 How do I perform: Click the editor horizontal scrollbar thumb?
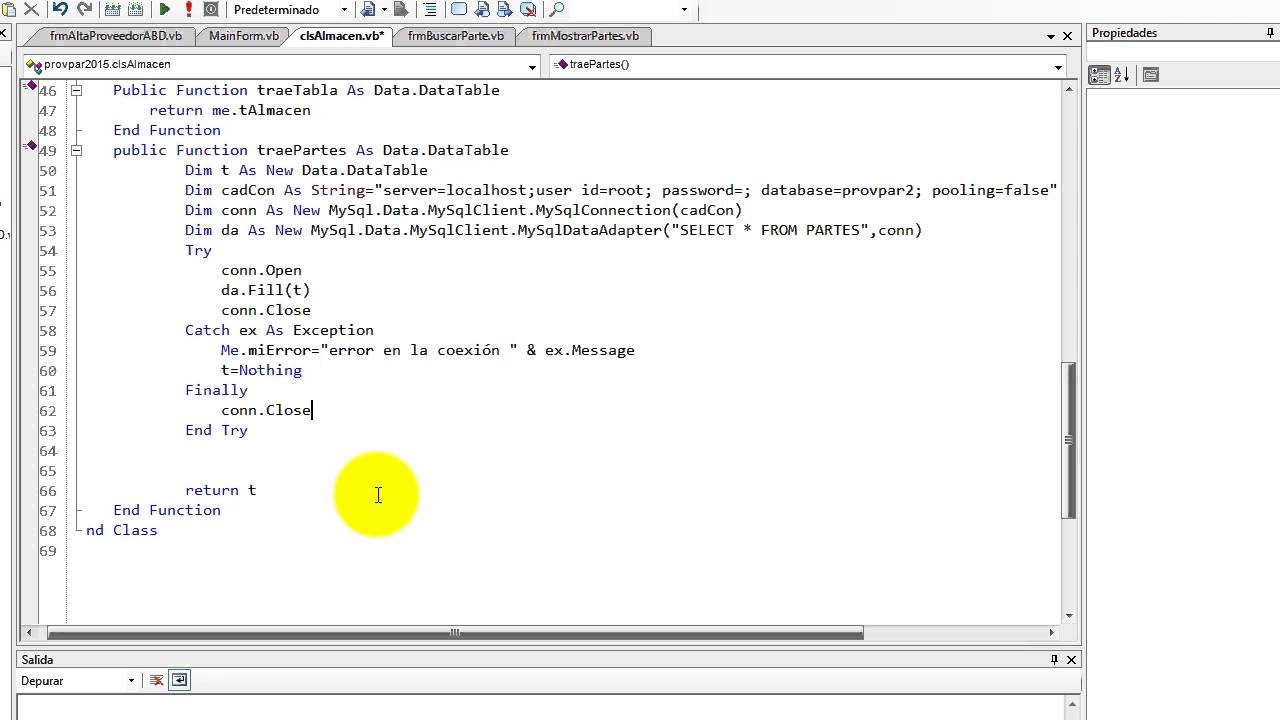(455, 632)
